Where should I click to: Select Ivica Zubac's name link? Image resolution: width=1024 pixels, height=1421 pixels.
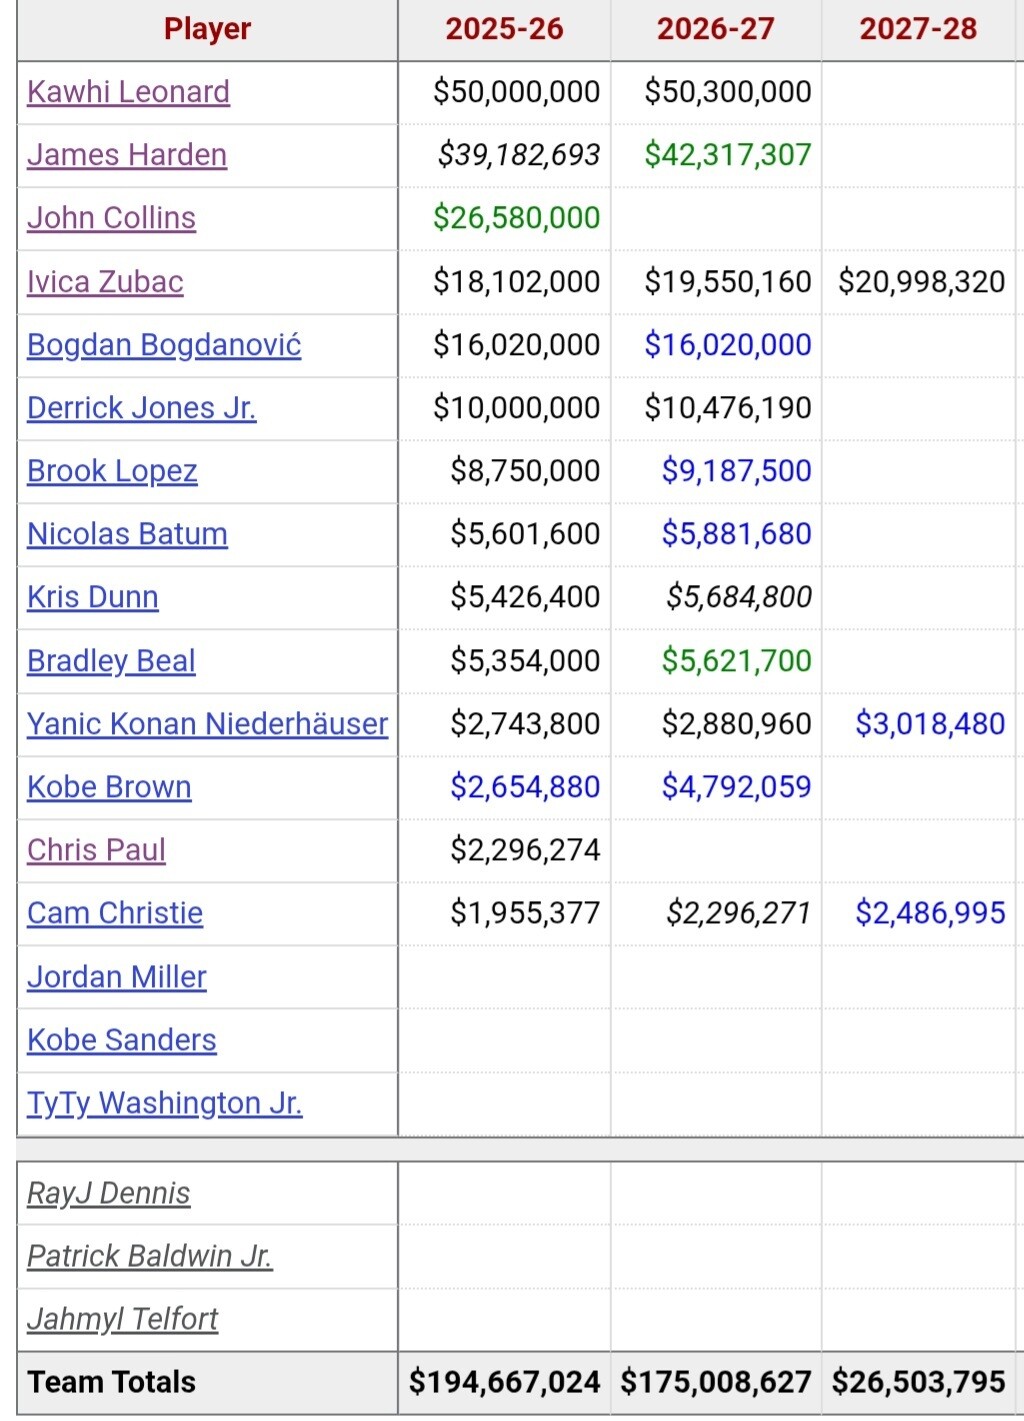[105, 282]
